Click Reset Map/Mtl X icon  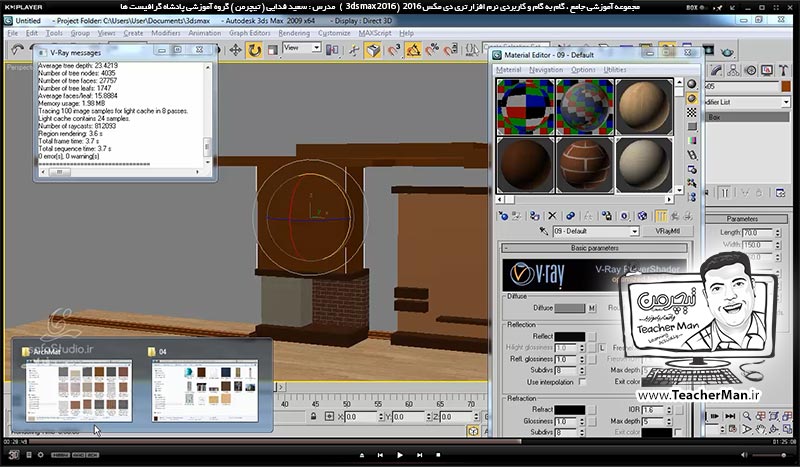click(552, 216)
